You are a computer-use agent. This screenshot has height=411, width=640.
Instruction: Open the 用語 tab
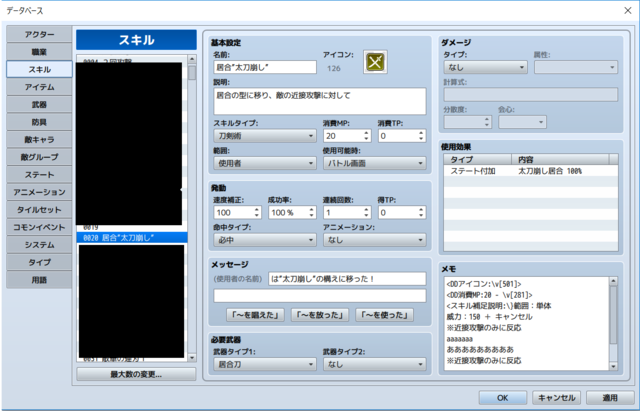(x=39, y=280)
